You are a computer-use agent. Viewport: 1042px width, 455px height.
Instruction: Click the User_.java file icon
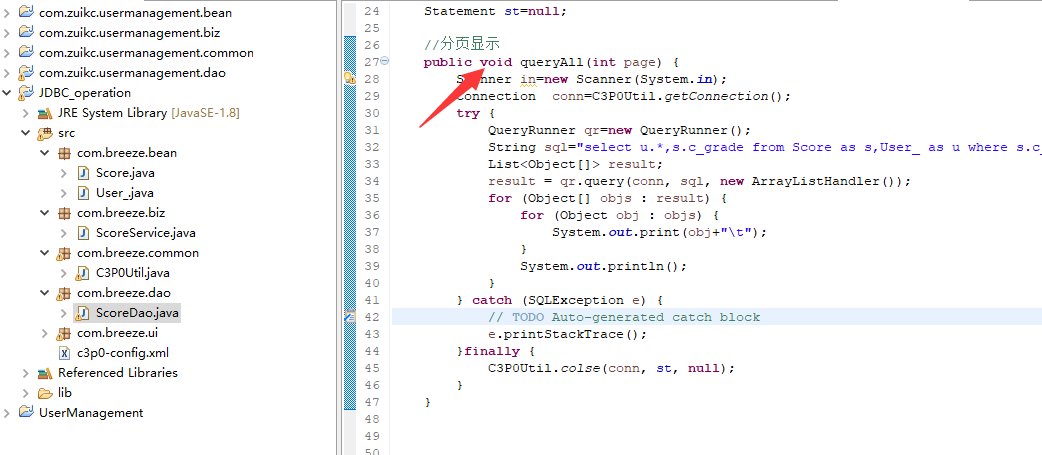pyautogui.click(x=83, y=193)
